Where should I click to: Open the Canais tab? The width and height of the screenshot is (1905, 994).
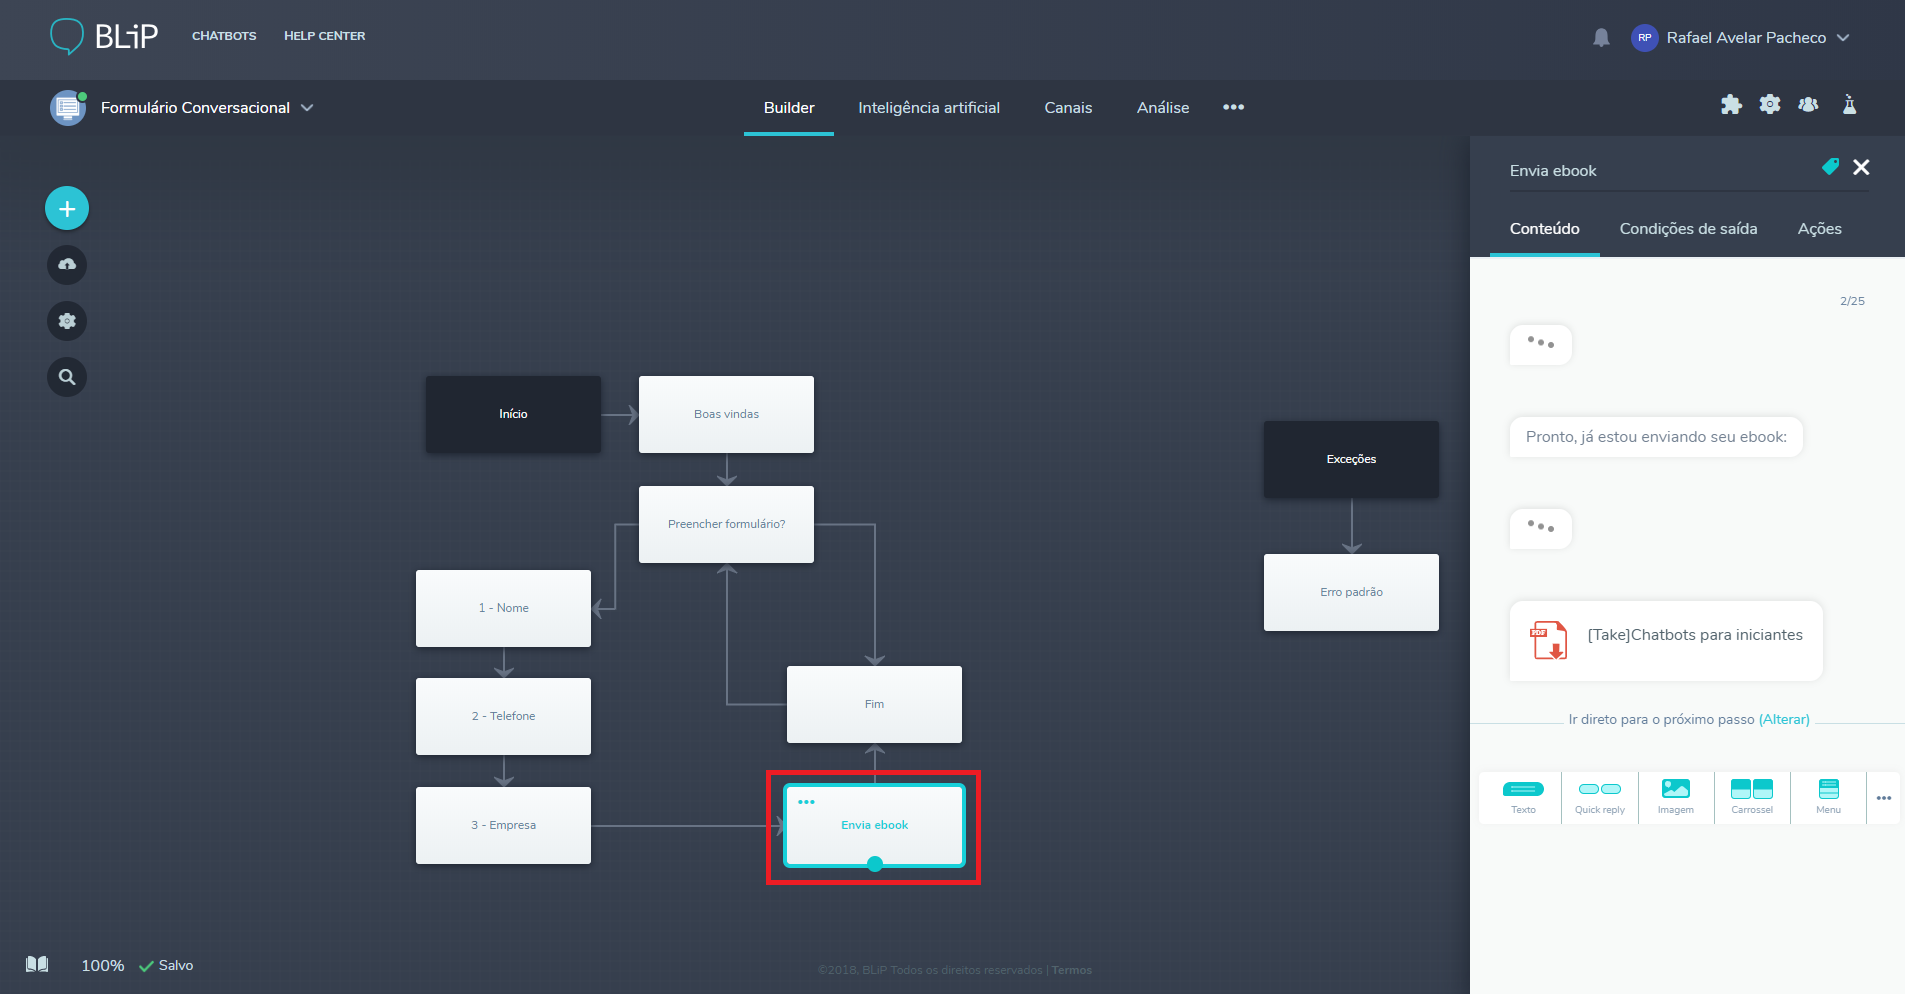tap(1068, 108)
